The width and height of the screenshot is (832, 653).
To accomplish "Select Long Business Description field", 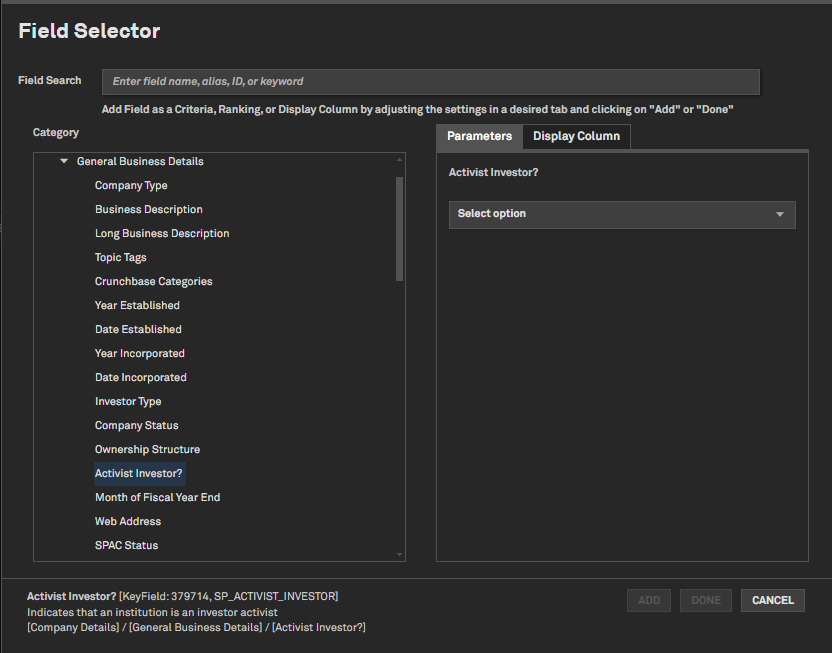I will click(162, 233).
